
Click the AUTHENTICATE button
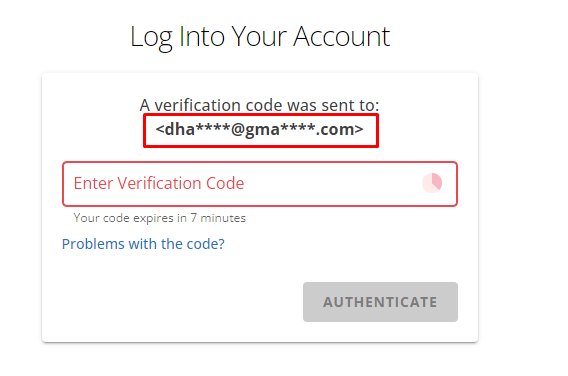coord(380,302)
